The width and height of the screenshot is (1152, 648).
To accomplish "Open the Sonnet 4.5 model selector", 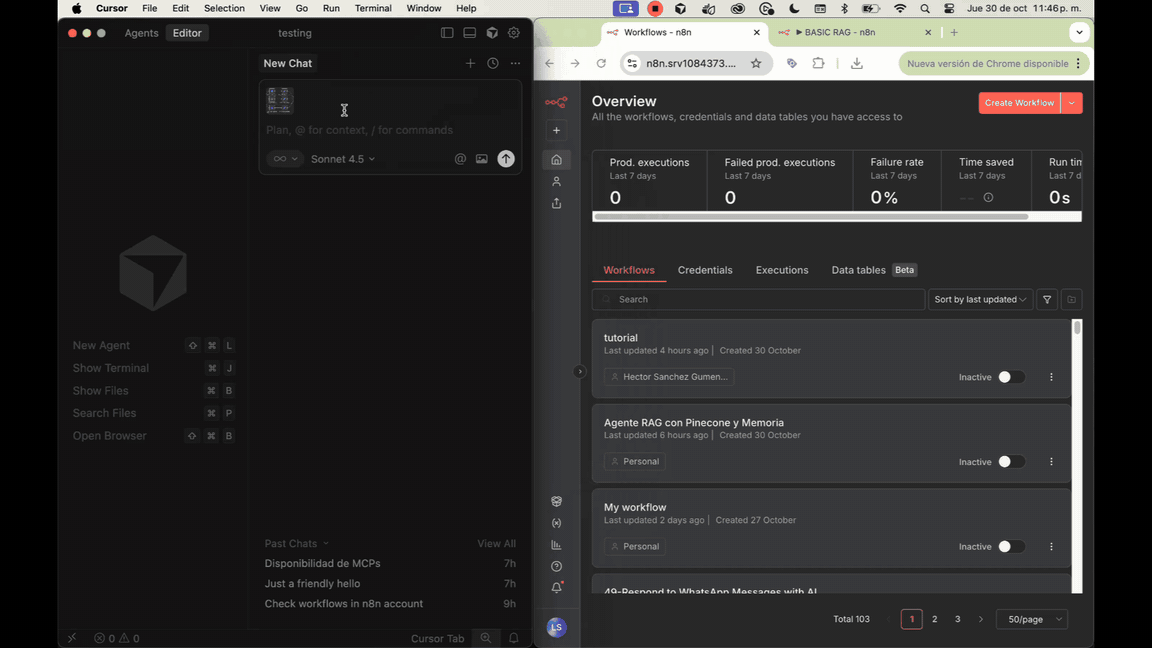I will [343, 158].
